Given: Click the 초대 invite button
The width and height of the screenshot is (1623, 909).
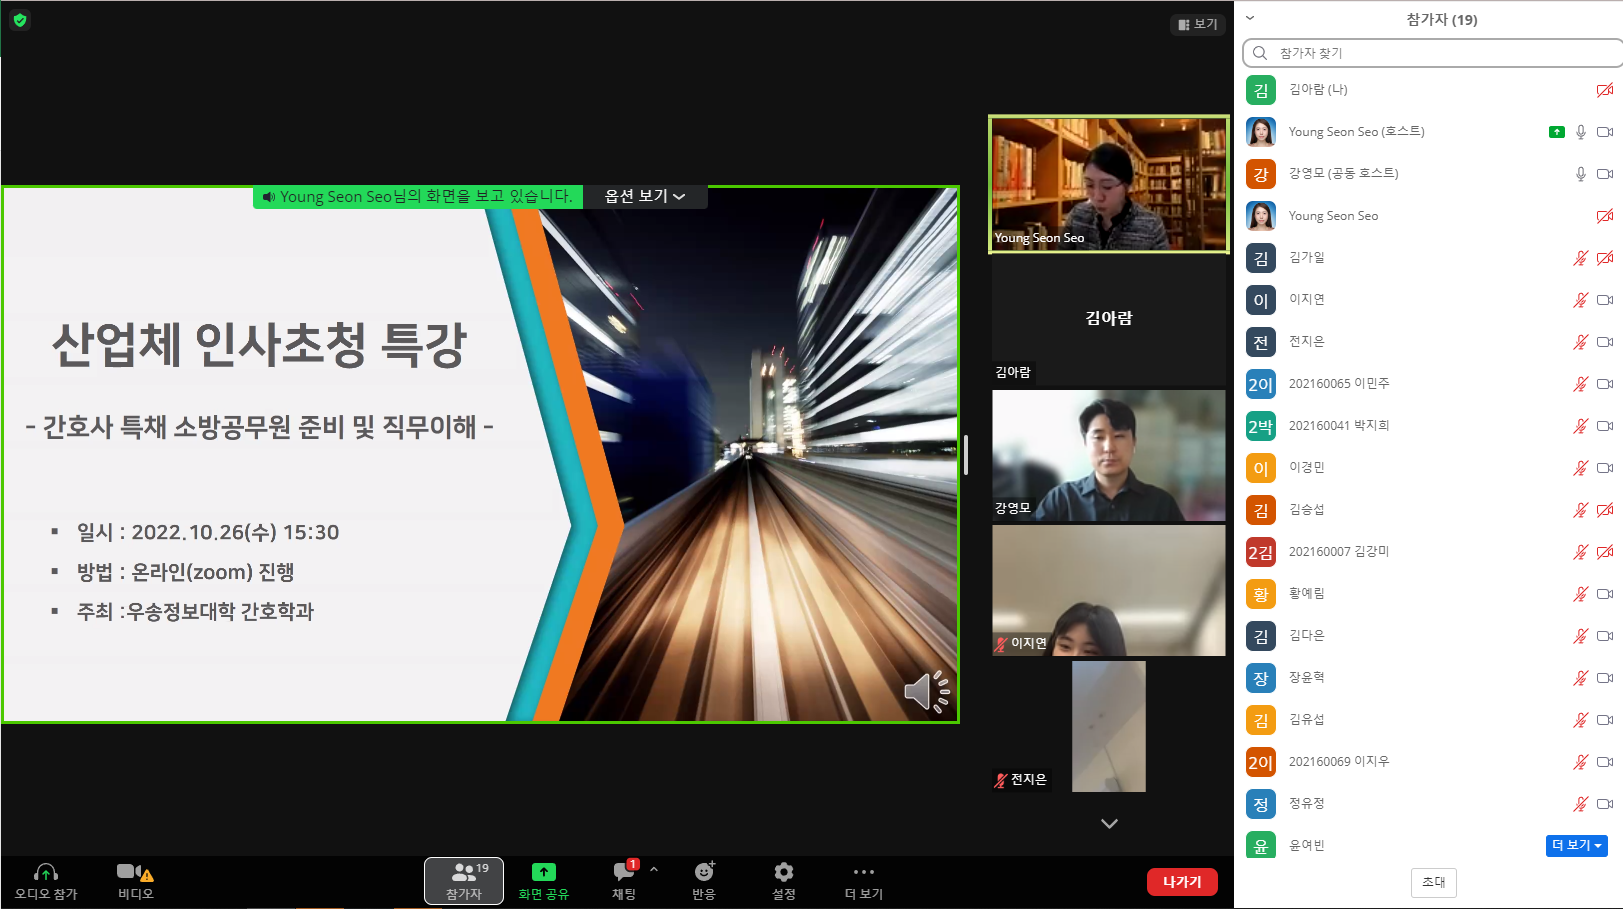Looking at the screenshot, I should [1434, 882].
